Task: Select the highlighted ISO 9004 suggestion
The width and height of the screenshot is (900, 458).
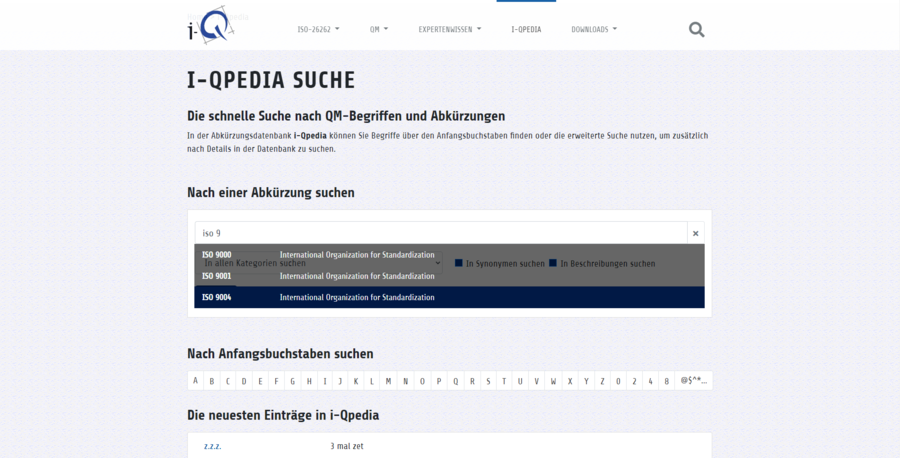Action: tap(449, 297)
